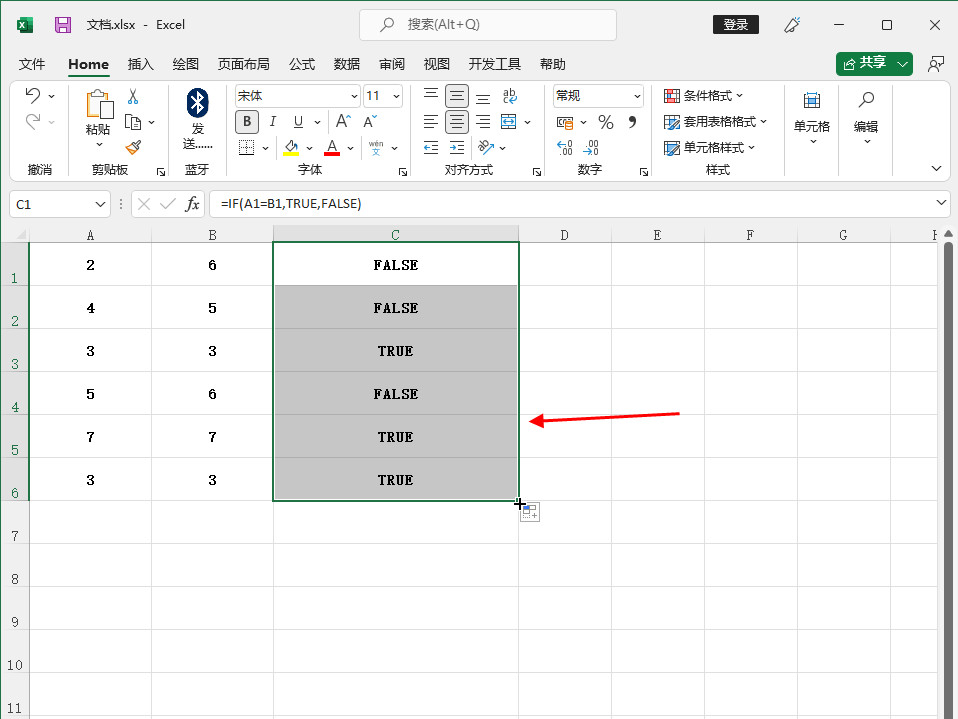
Task: Click the Insert Function fx icon
Action: tap(192, 204)
